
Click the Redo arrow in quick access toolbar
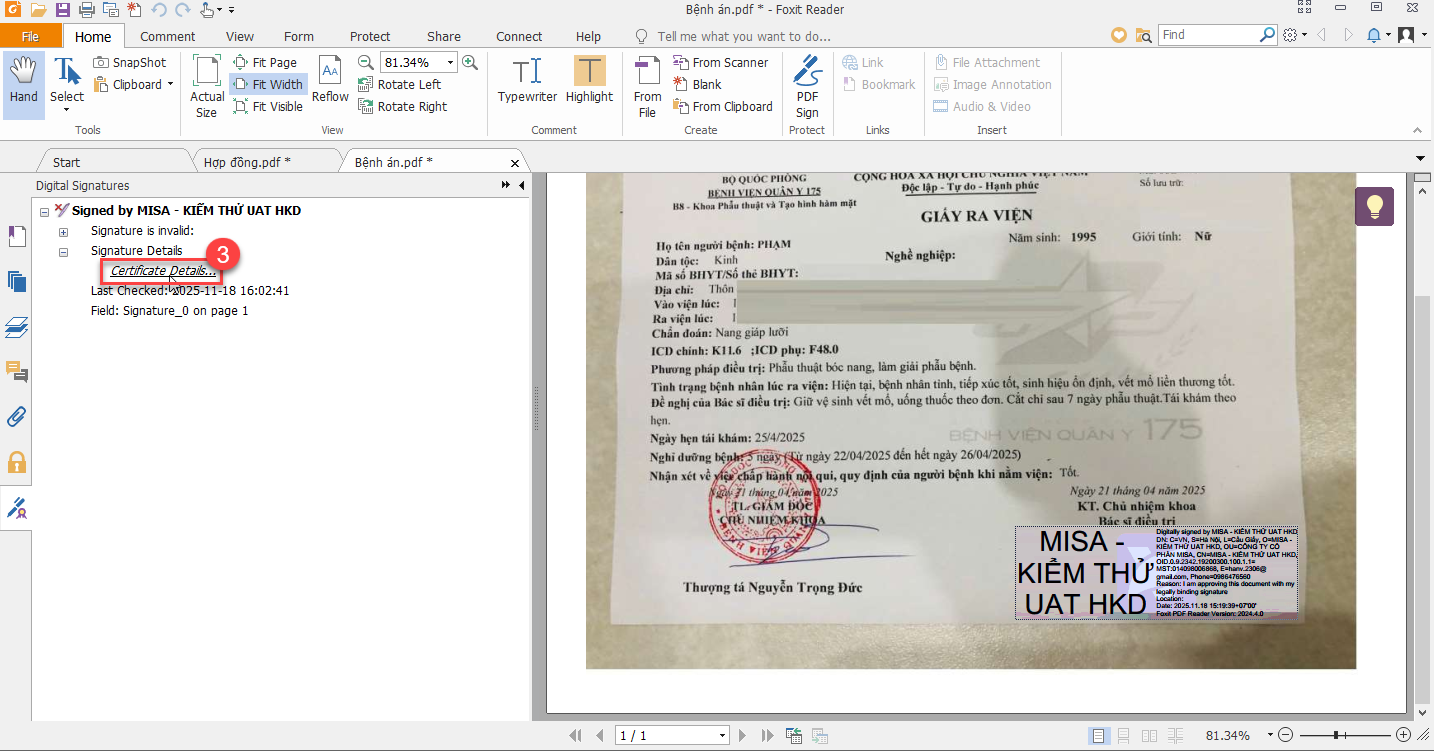click(x=182, y=10)
